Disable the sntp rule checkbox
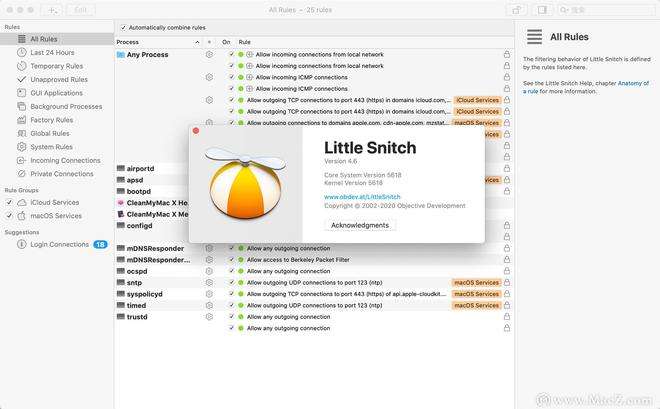Image resolution: width=660 pixels, height=409 pixels. 231,282
